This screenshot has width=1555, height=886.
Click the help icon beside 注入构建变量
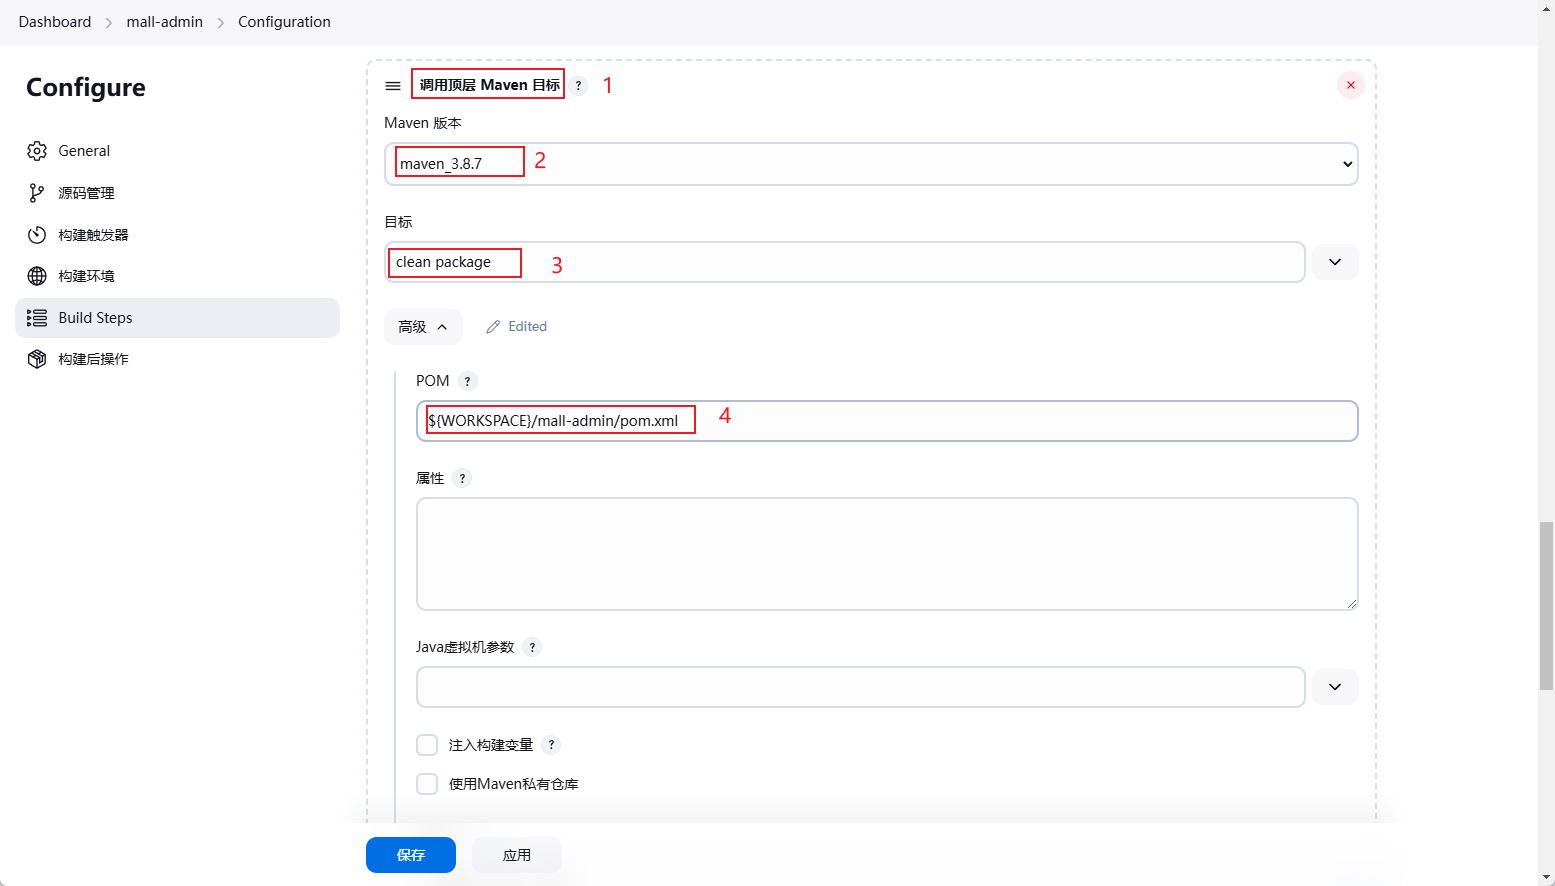551,745
